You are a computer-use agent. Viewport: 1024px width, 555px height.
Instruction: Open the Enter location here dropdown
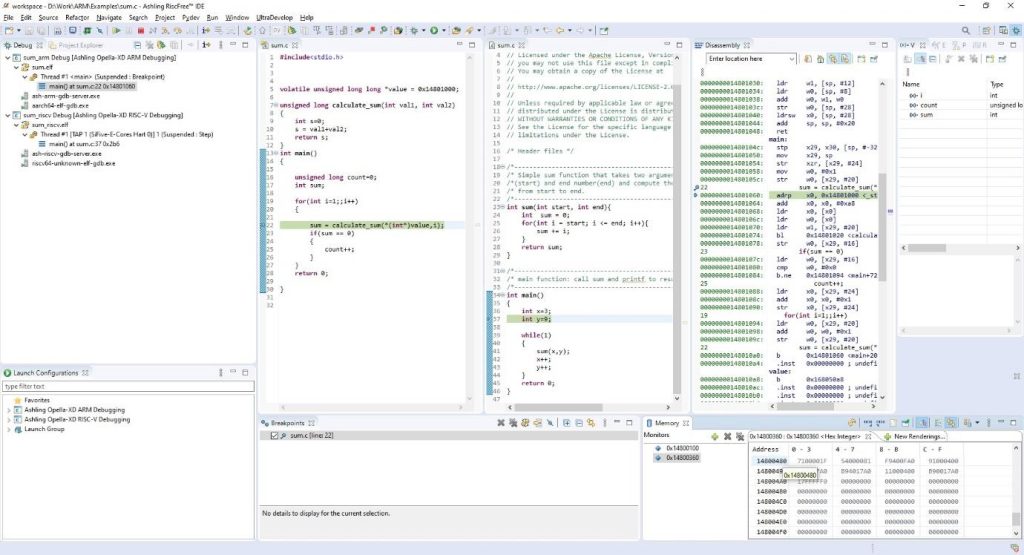click(792, 59)
